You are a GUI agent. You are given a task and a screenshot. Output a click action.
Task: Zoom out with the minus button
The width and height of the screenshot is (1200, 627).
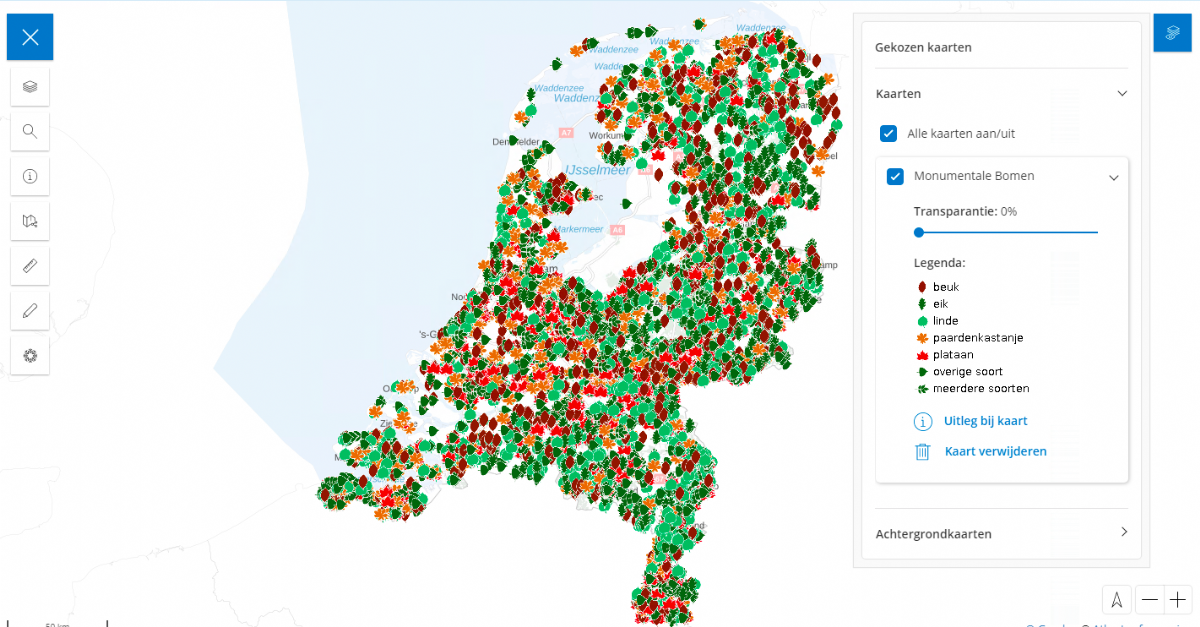[1150, 600]
